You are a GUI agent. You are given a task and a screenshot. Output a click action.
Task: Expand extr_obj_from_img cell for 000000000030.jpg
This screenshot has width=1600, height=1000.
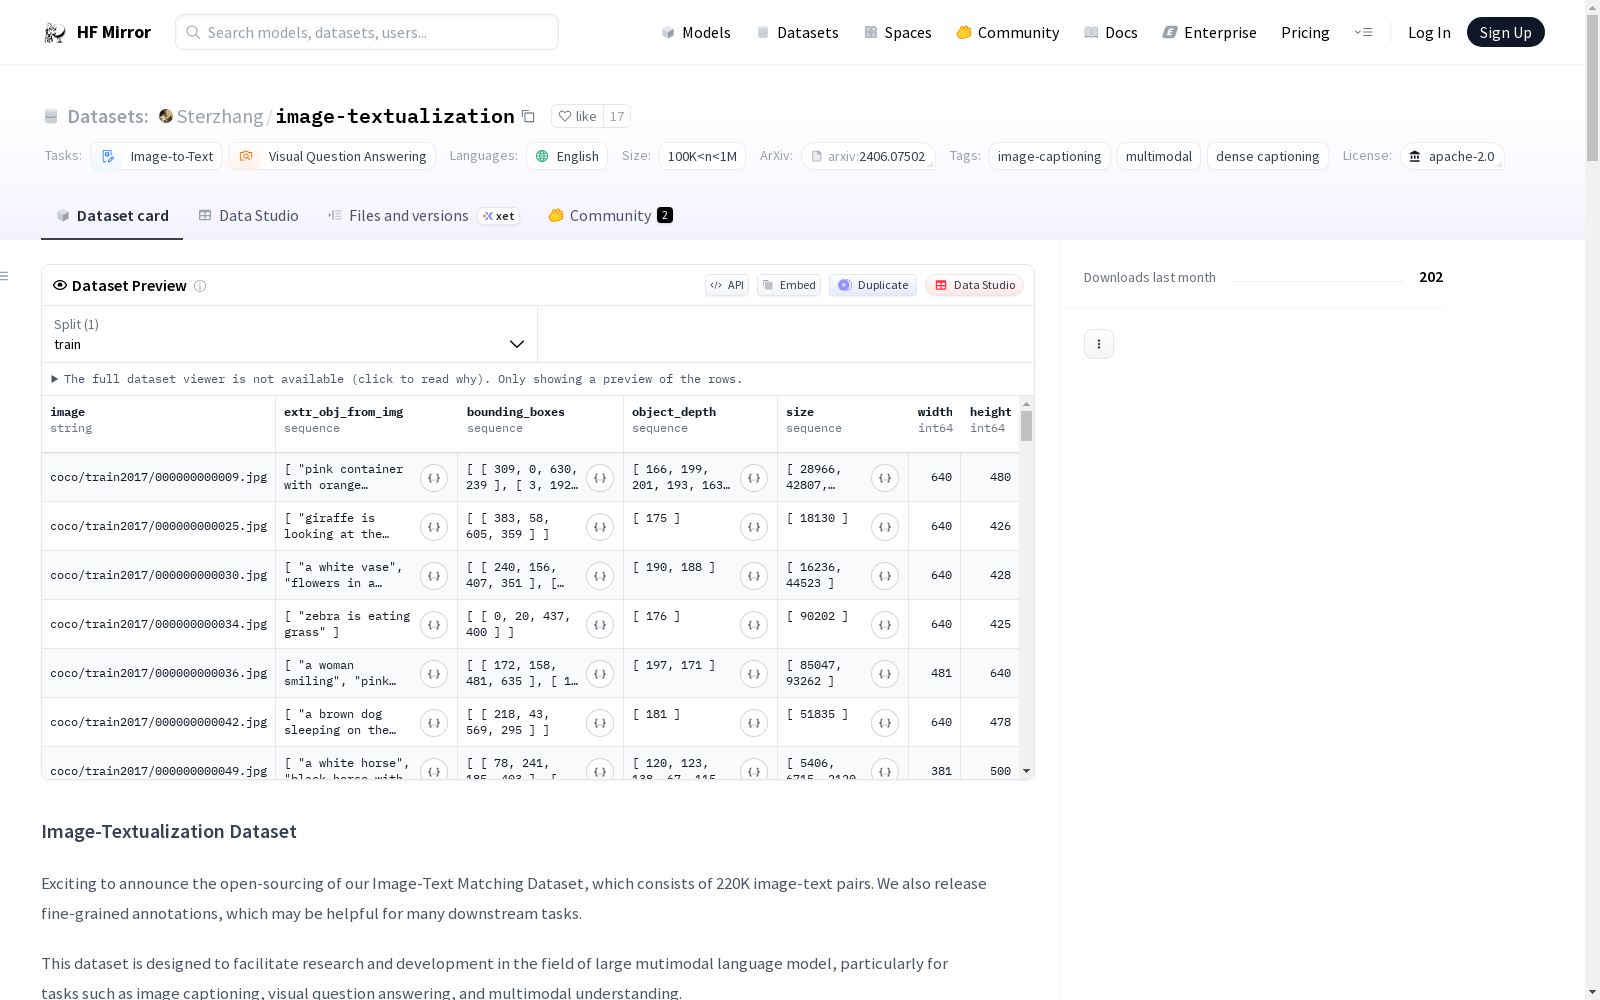(434, 576)
